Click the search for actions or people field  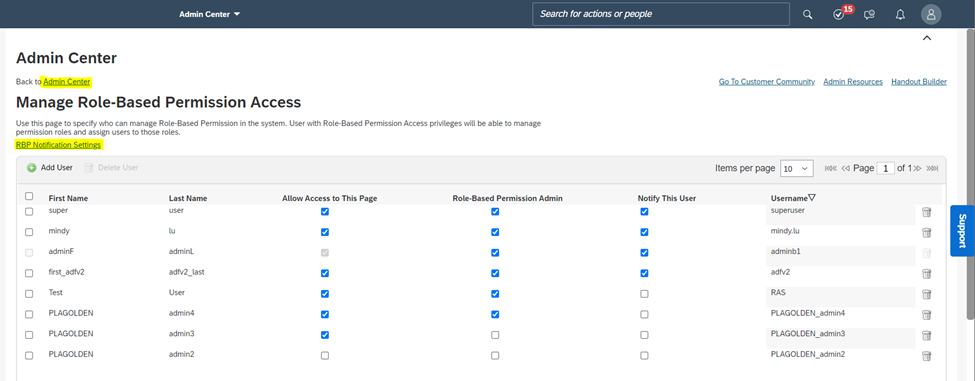point(660,14)
